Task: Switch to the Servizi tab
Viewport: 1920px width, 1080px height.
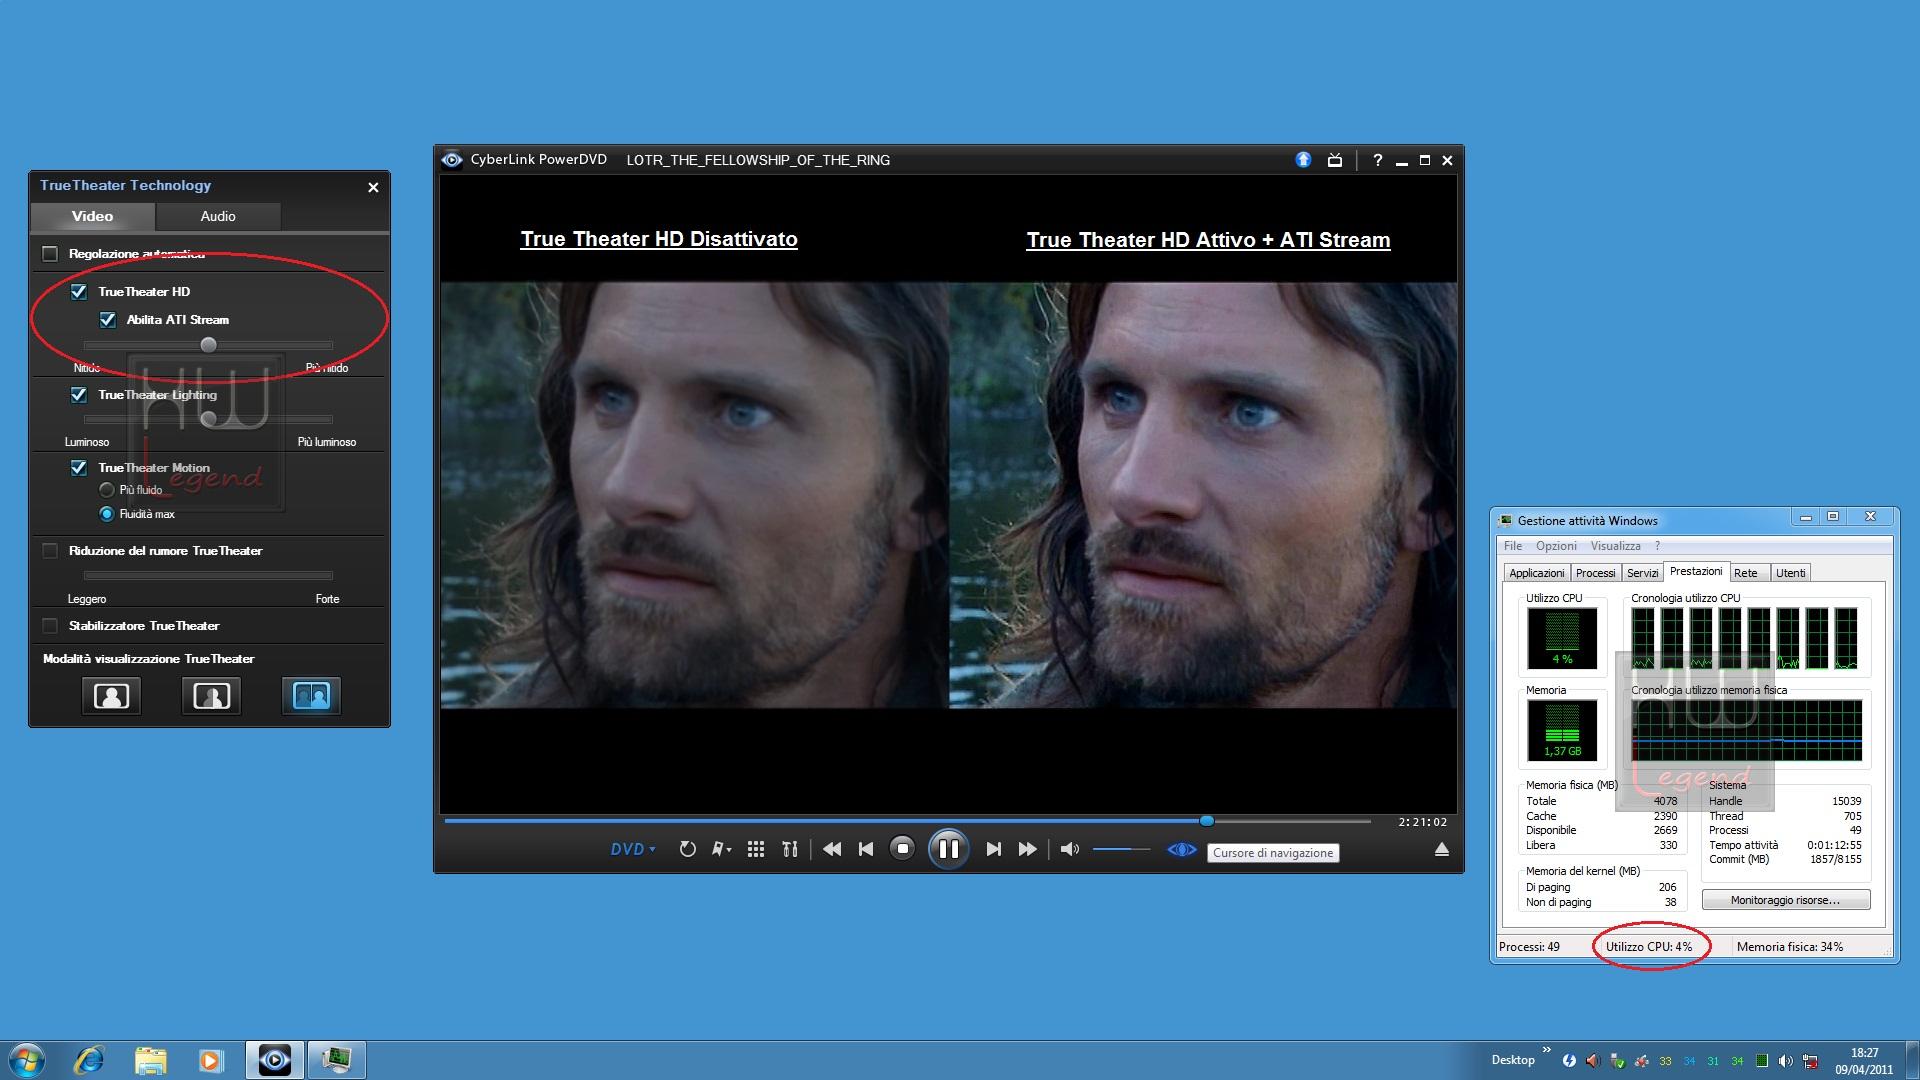Action: [x=1642, y=573]
